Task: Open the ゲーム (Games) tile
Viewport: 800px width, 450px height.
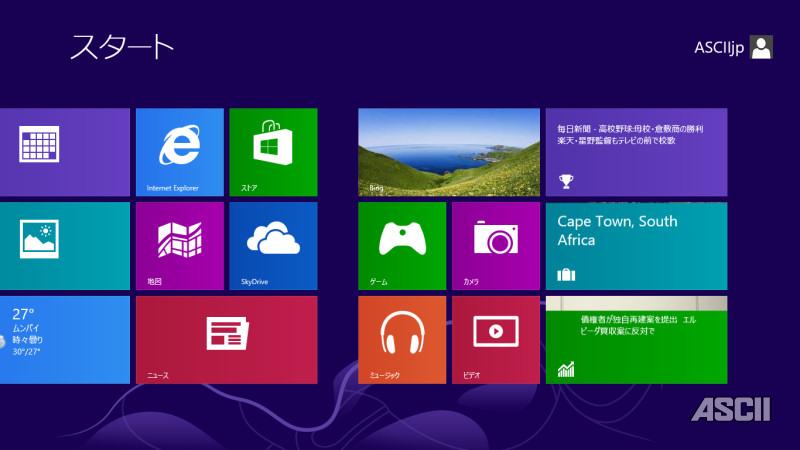Action: click(x=402, y=246)
